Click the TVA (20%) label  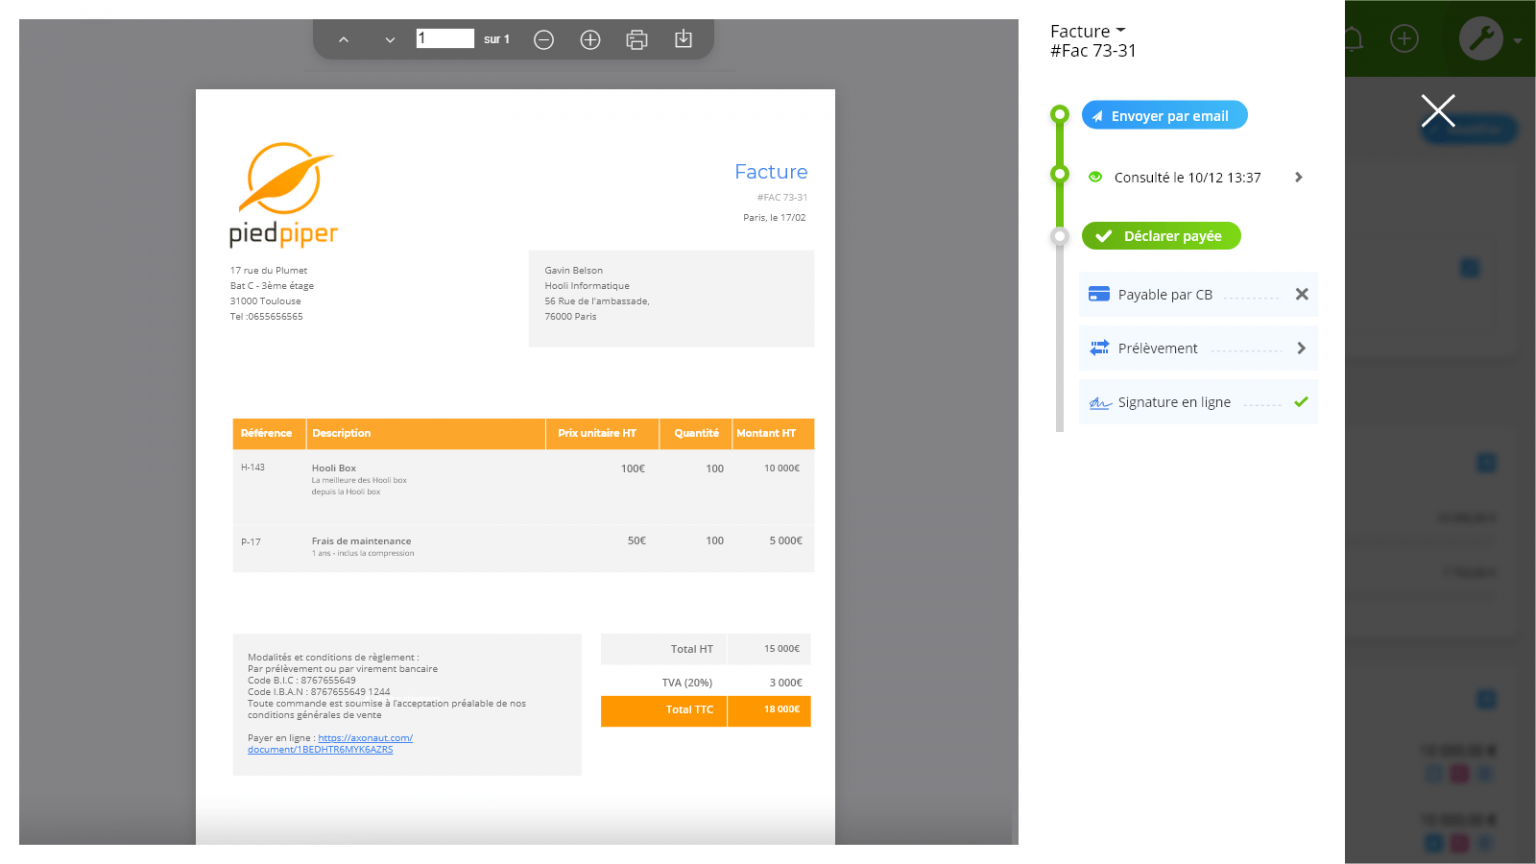pos(687,683)
